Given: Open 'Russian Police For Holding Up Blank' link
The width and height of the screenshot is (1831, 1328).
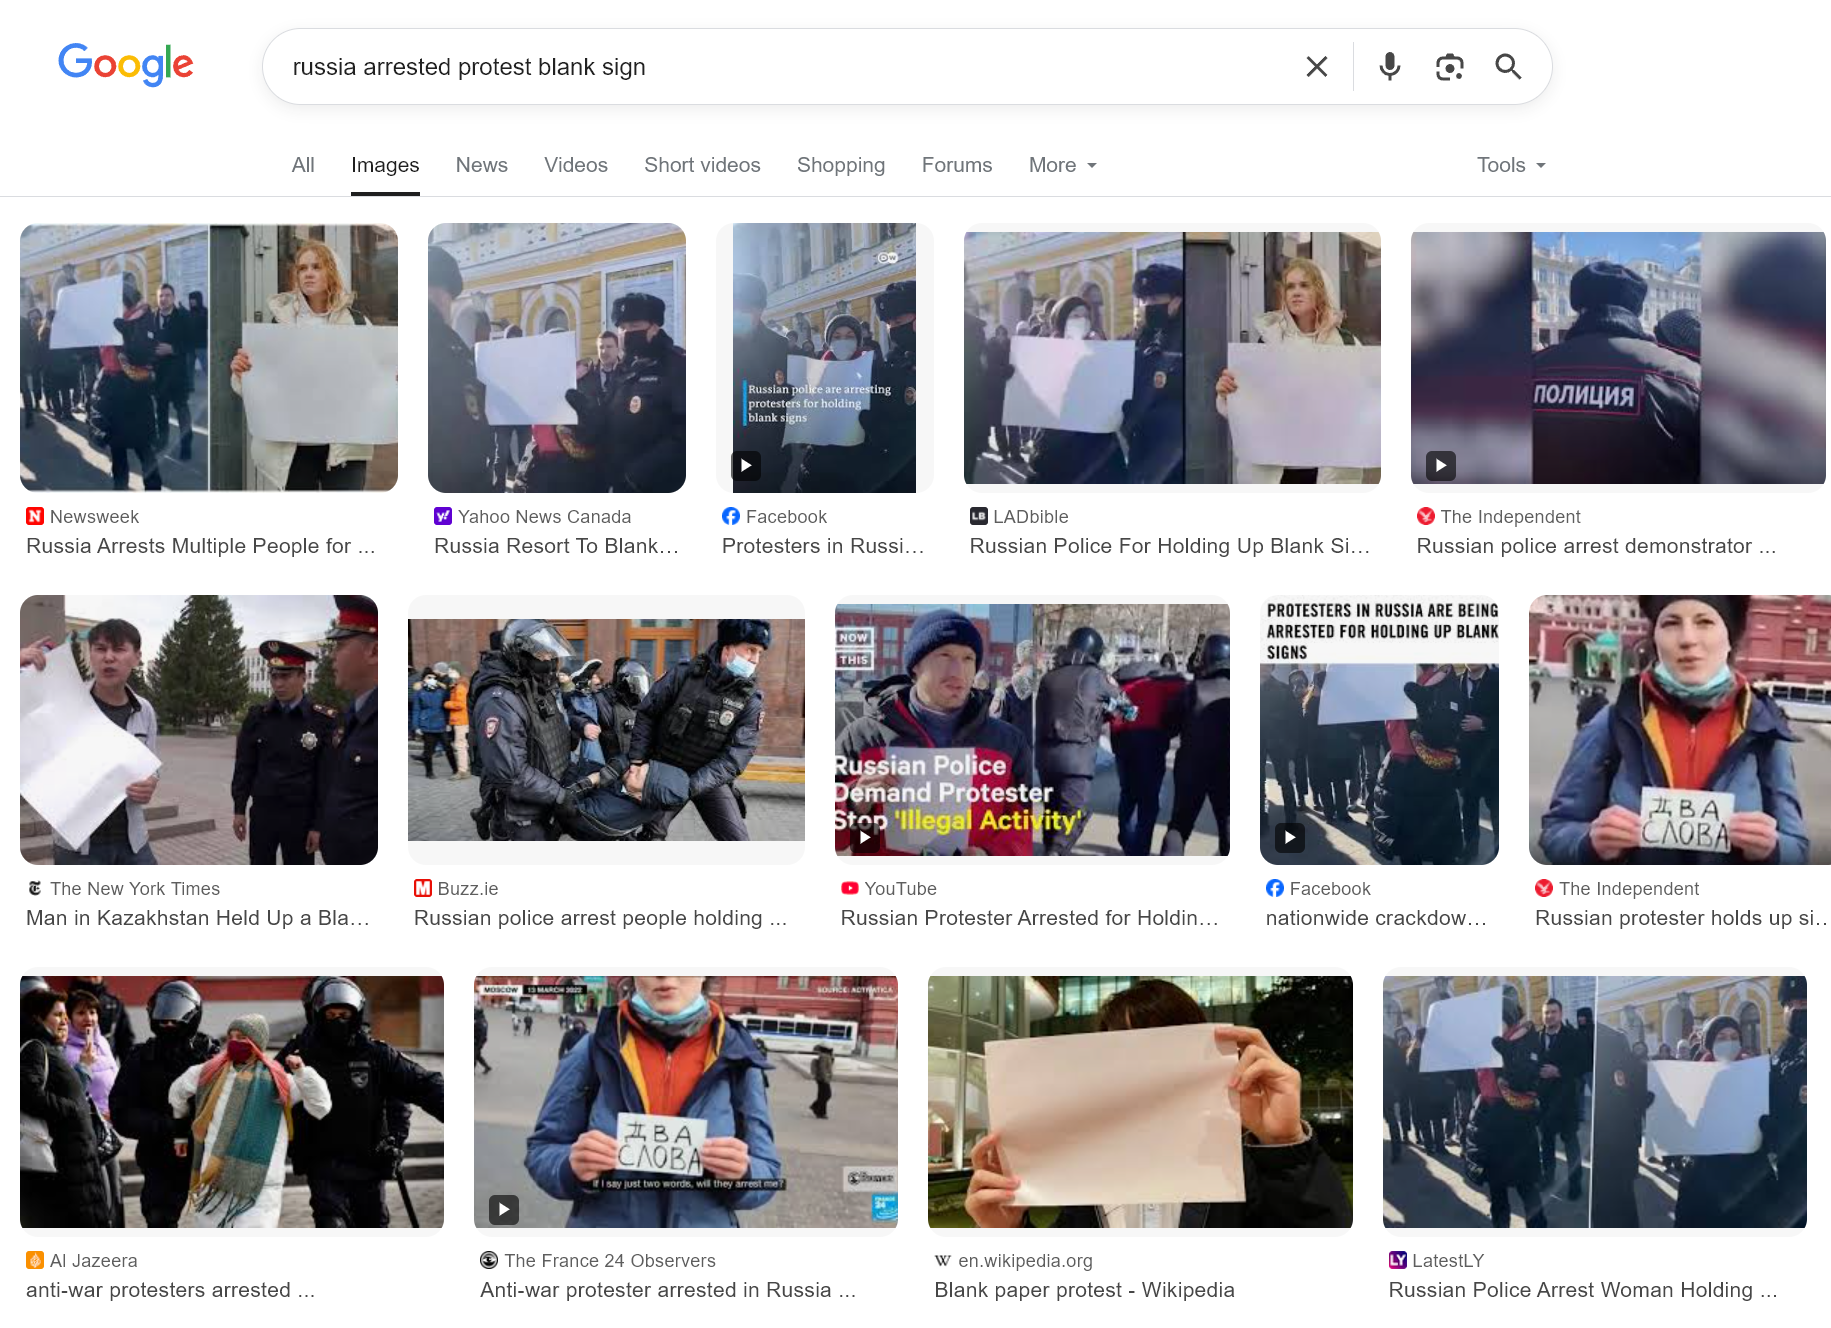Looking at the screenshot, I should (1170, 546).
